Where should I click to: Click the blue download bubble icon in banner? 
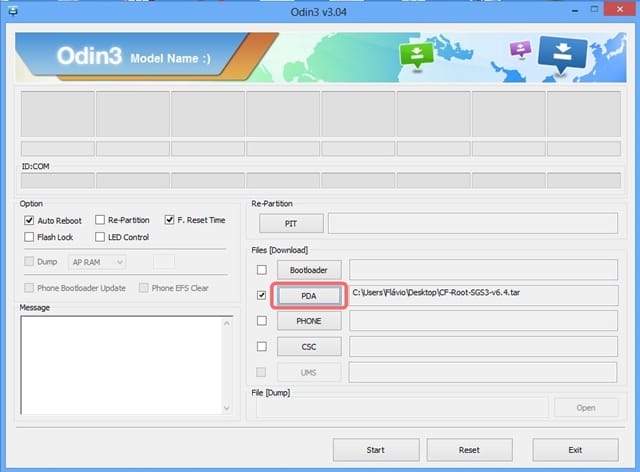pyautogui.click(x=562, y=54)
